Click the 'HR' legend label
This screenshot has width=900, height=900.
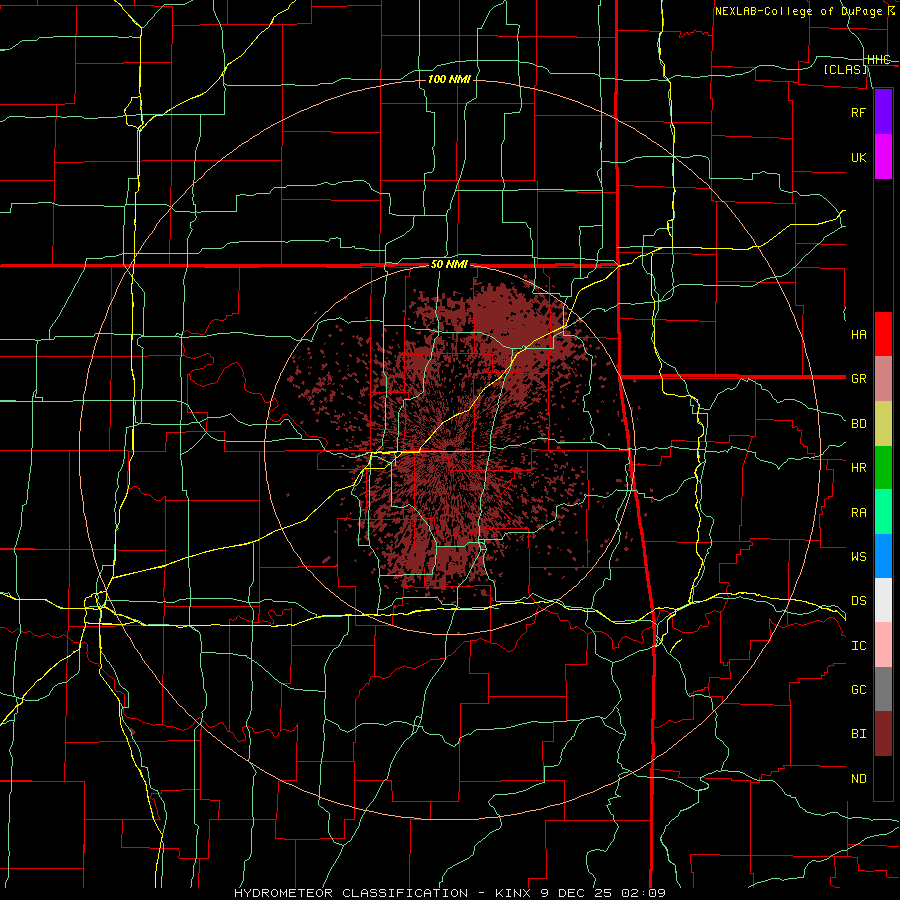coord(858,468)
